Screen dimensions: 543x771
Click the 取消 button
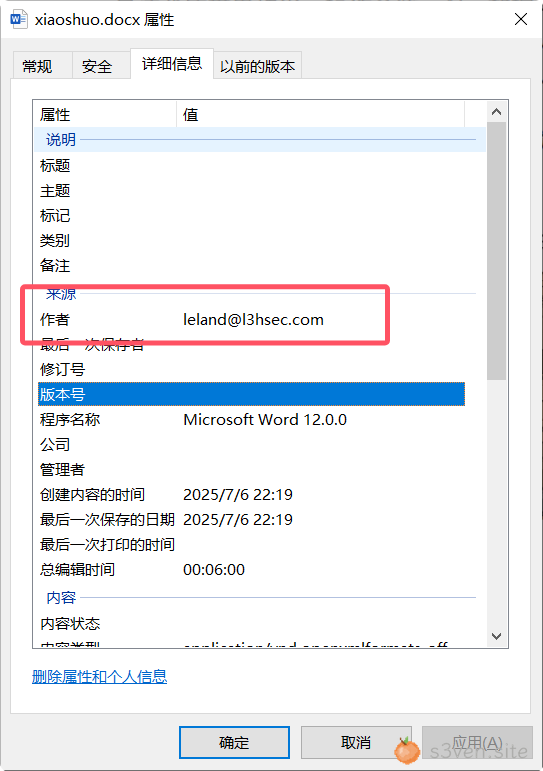[356, 742]
